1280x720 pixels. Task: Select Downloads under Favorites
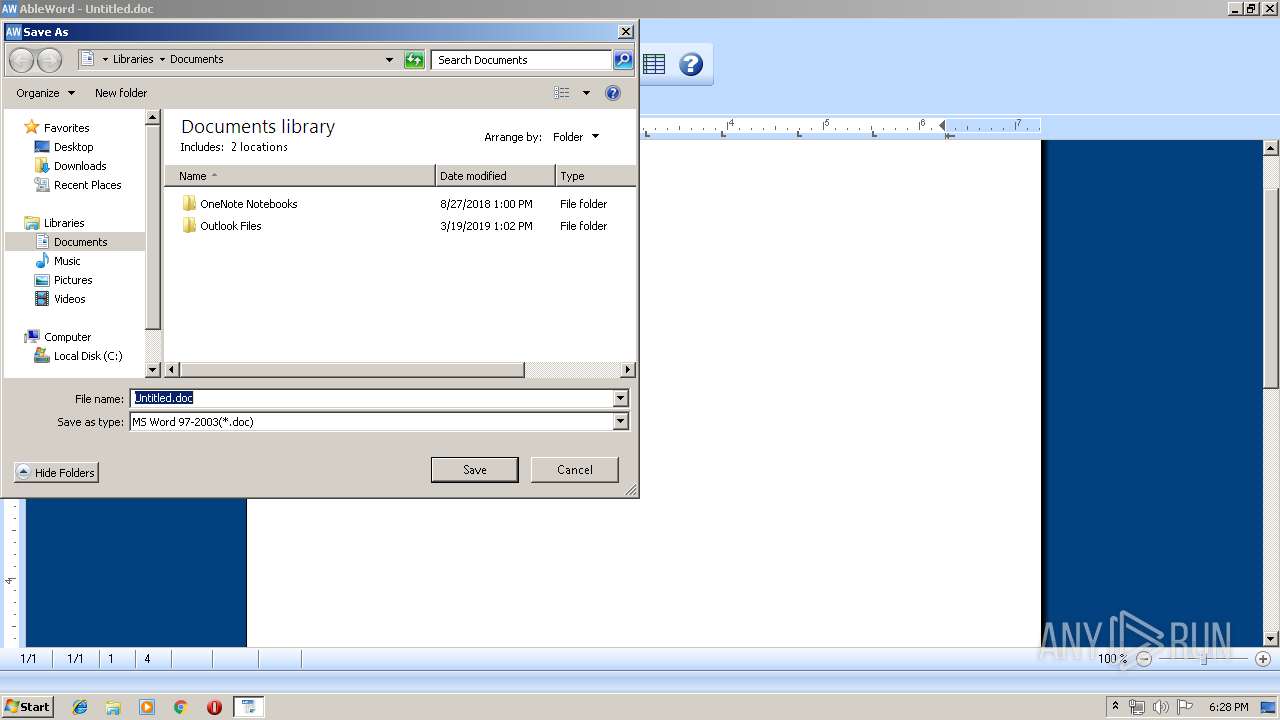pos(70,166)
